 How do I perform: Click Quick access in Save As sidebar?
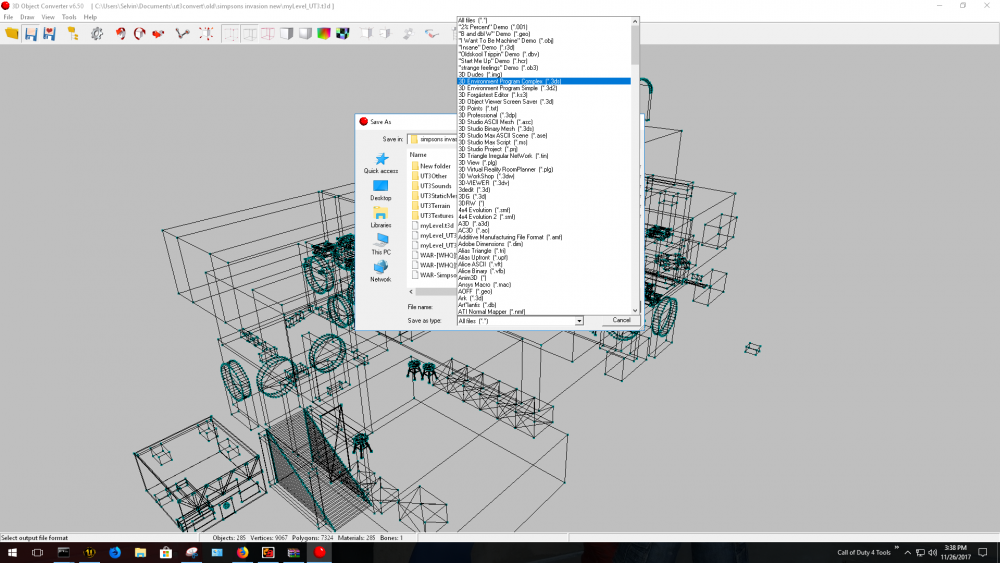click(x=381, y=163)
